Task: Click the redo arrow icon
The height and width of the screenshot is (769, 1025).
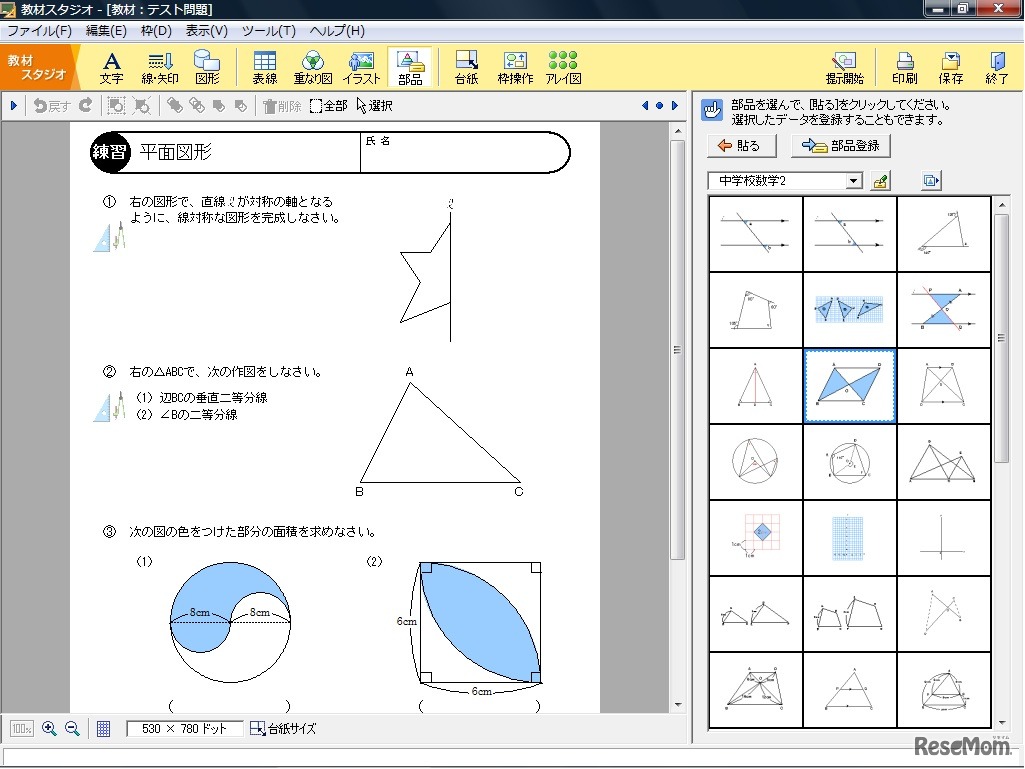Action: click(x=86, y=105)
